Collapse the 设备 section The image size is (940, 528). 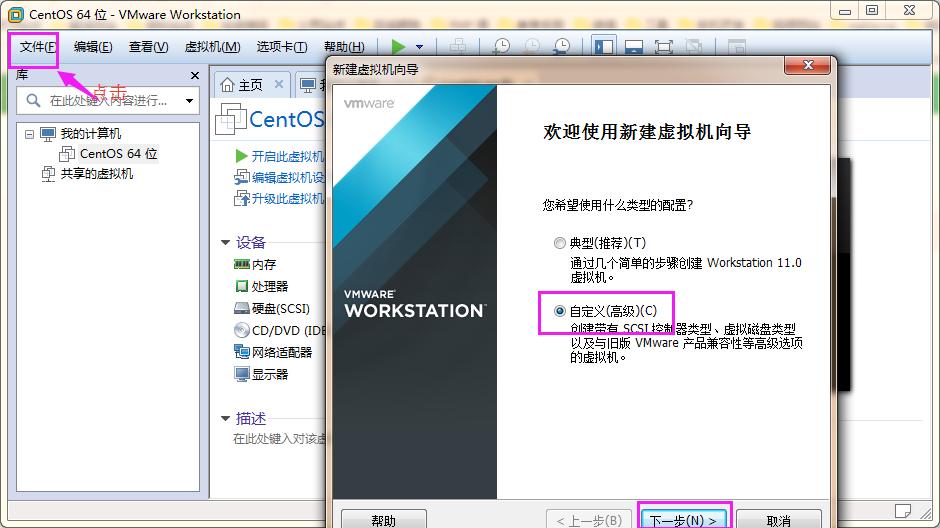[225, 243]
